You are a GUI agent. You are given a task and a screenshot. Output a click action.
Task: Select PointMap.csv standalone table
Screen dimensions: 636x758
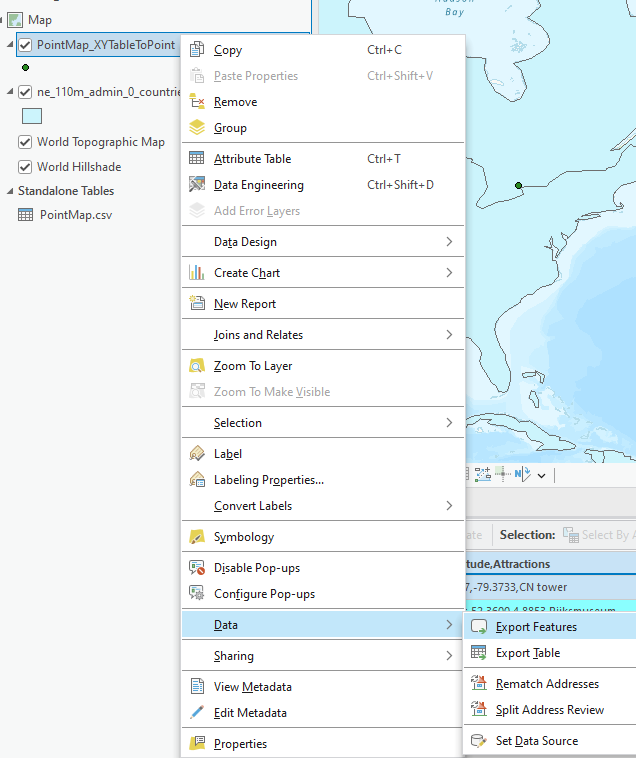click(x=76, y=215)
